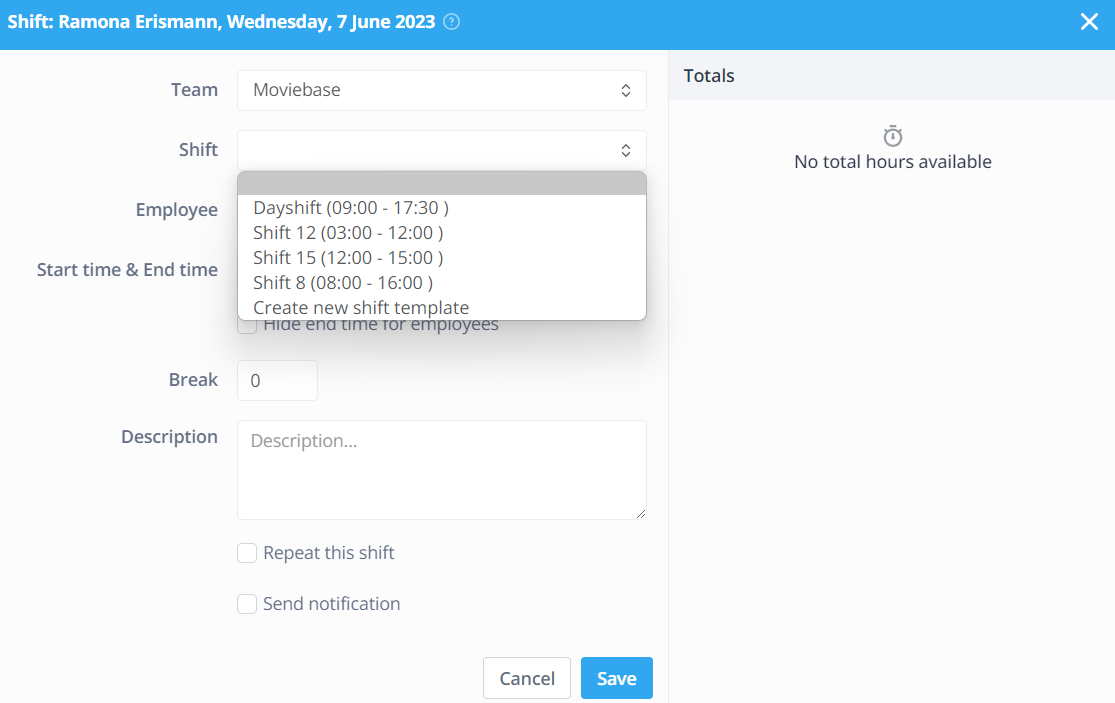
Task: Collapse the Shift dropdown field
Action: click(441, 150)
